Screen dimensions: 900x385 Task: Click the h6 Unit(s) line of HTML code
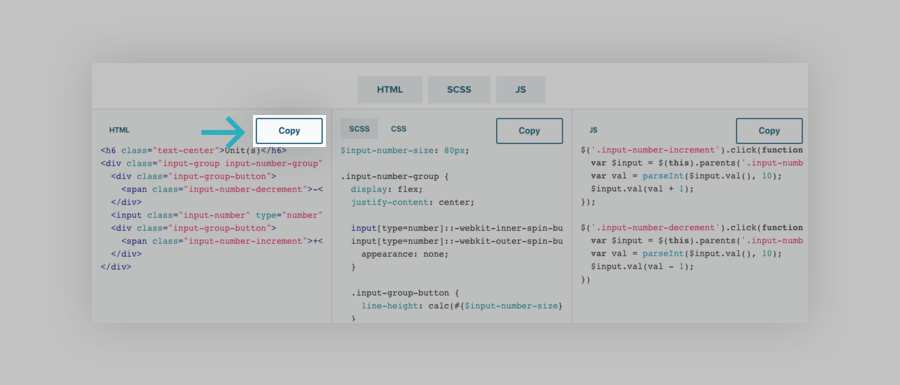(x=193, y=150)
